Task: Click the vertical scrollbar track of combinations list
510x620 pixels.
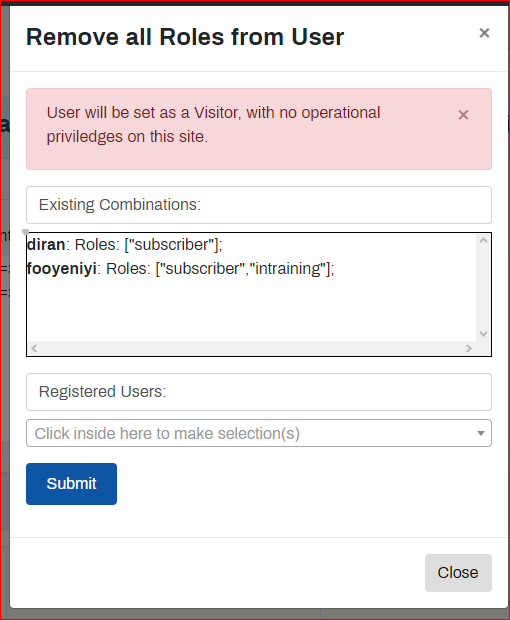Action: point(483,287)
